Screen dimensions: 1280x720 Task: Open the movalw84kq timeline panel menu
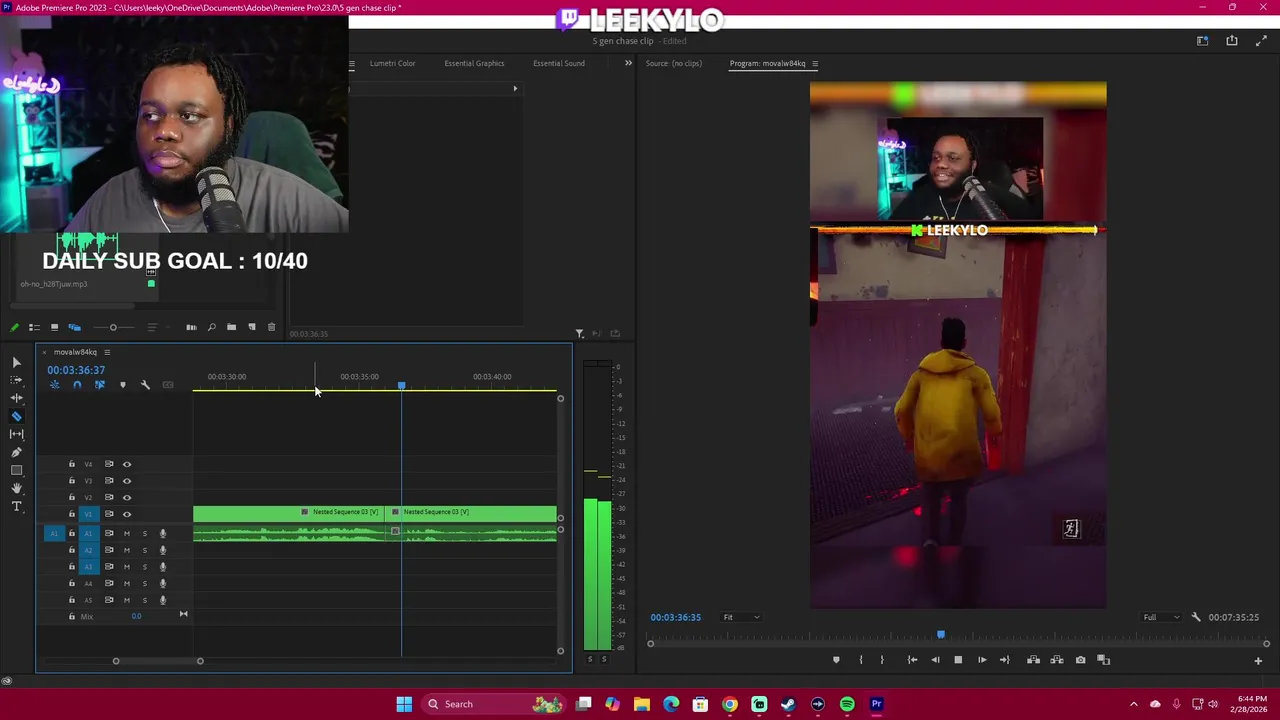coord(107,352)
